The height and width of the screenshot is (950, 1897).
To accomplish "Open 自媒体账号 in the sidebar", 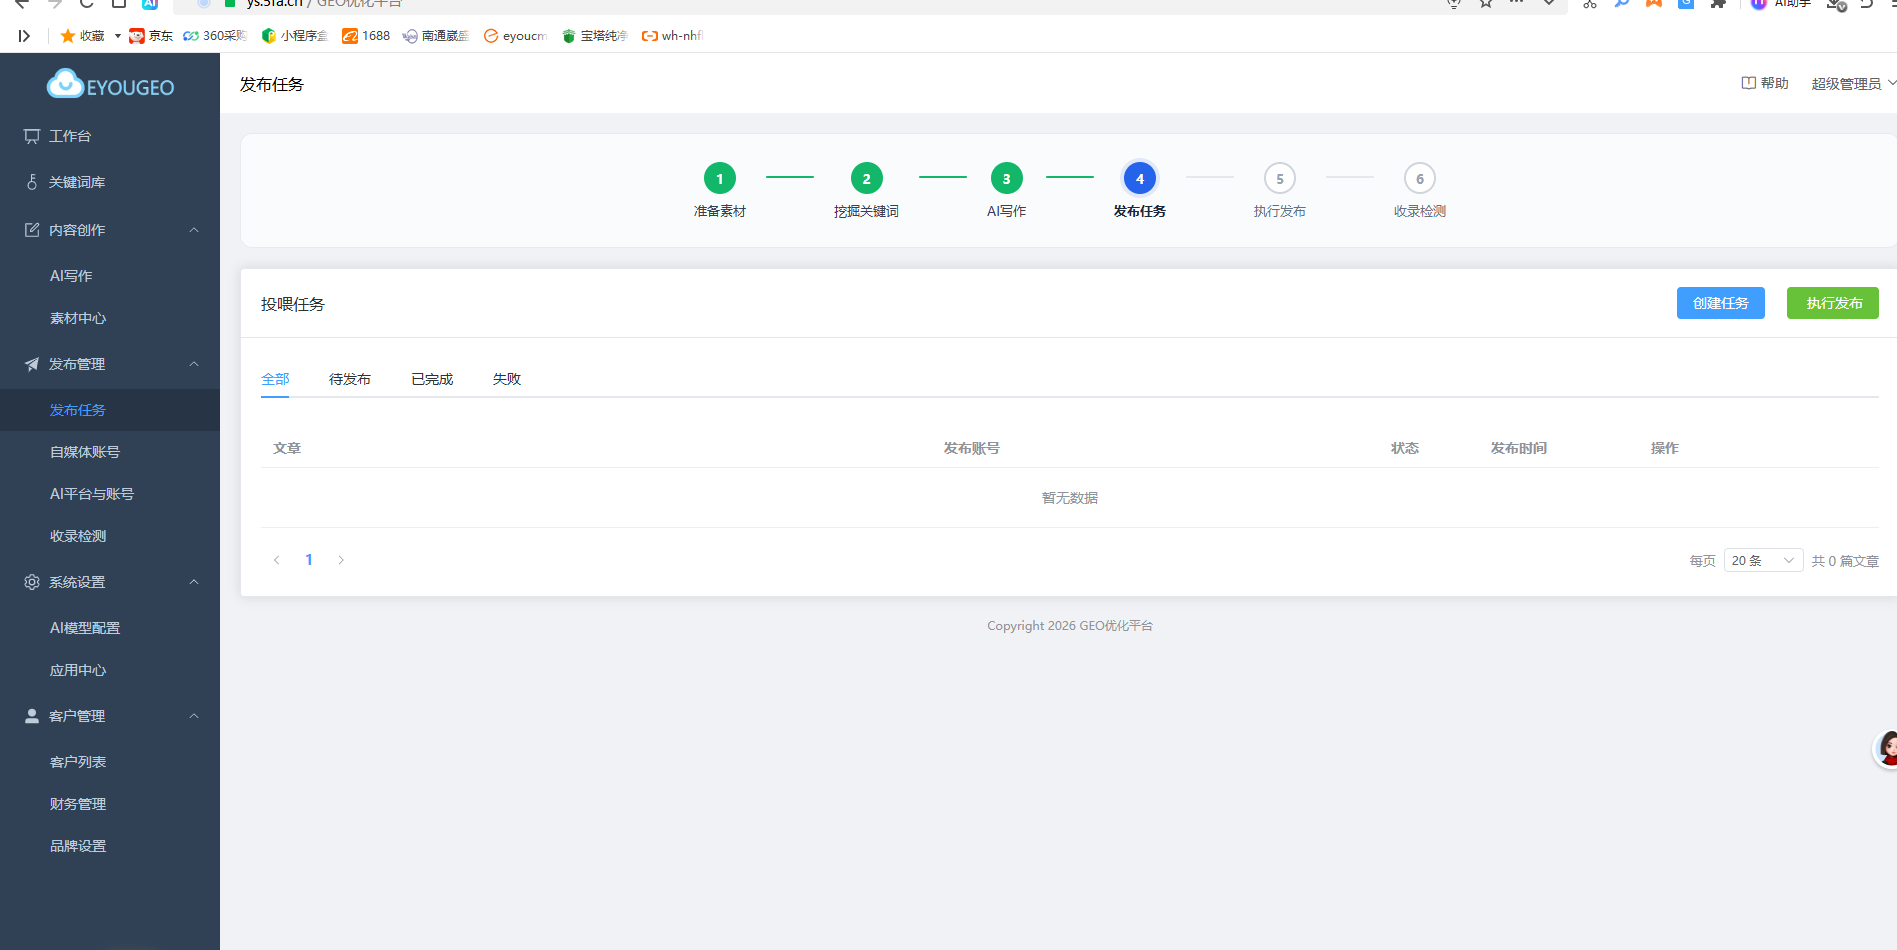I will pos(85,452).
